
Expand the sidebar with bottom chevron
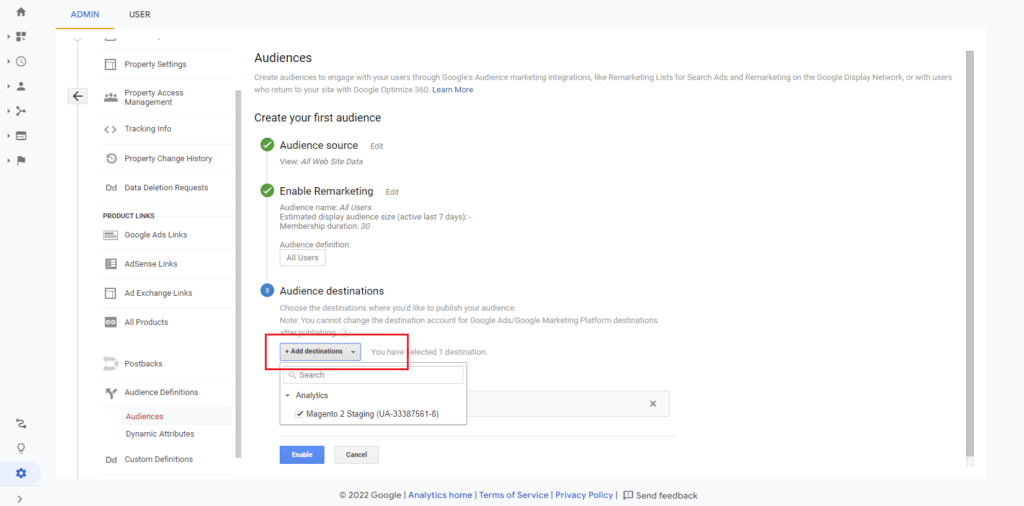(21, 498)
